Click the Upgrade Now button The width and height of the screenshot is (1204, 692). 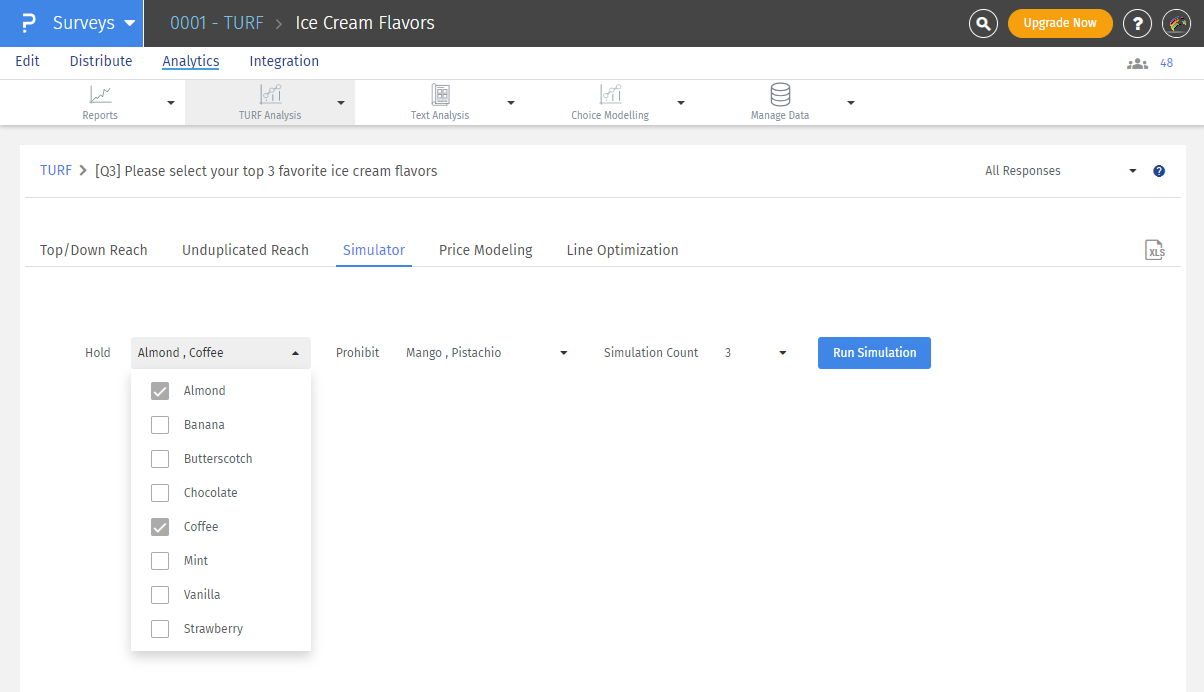[x=1059, y=23]
